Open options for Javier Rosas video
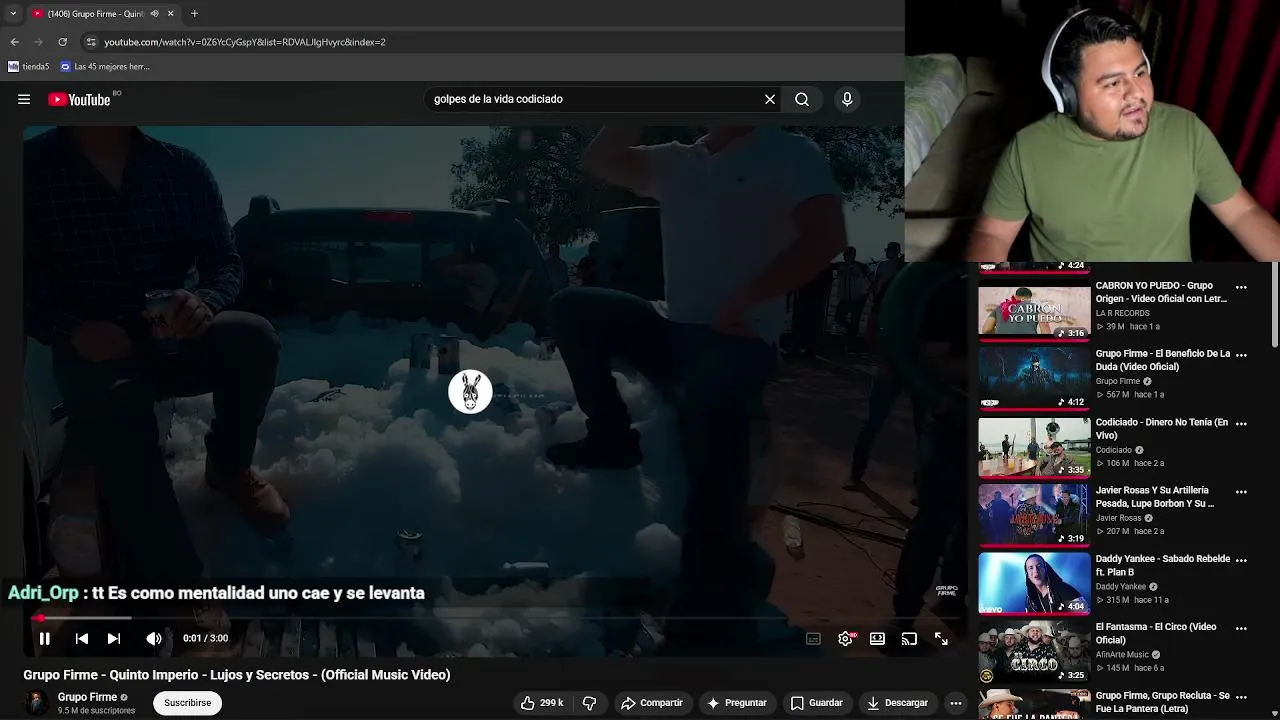 click(x=1241, y=492)
